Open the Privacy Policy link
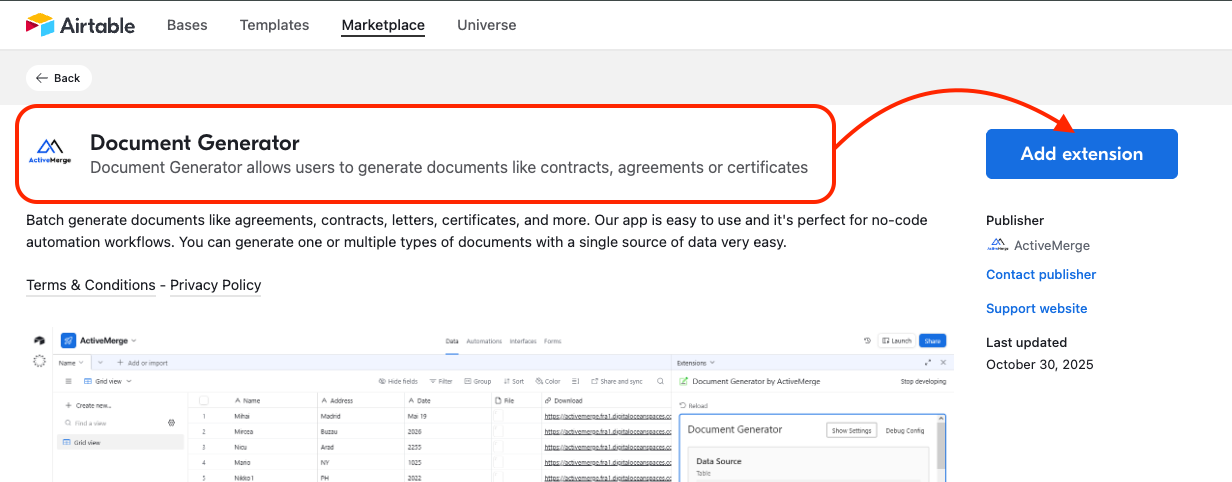 point(216,285)
